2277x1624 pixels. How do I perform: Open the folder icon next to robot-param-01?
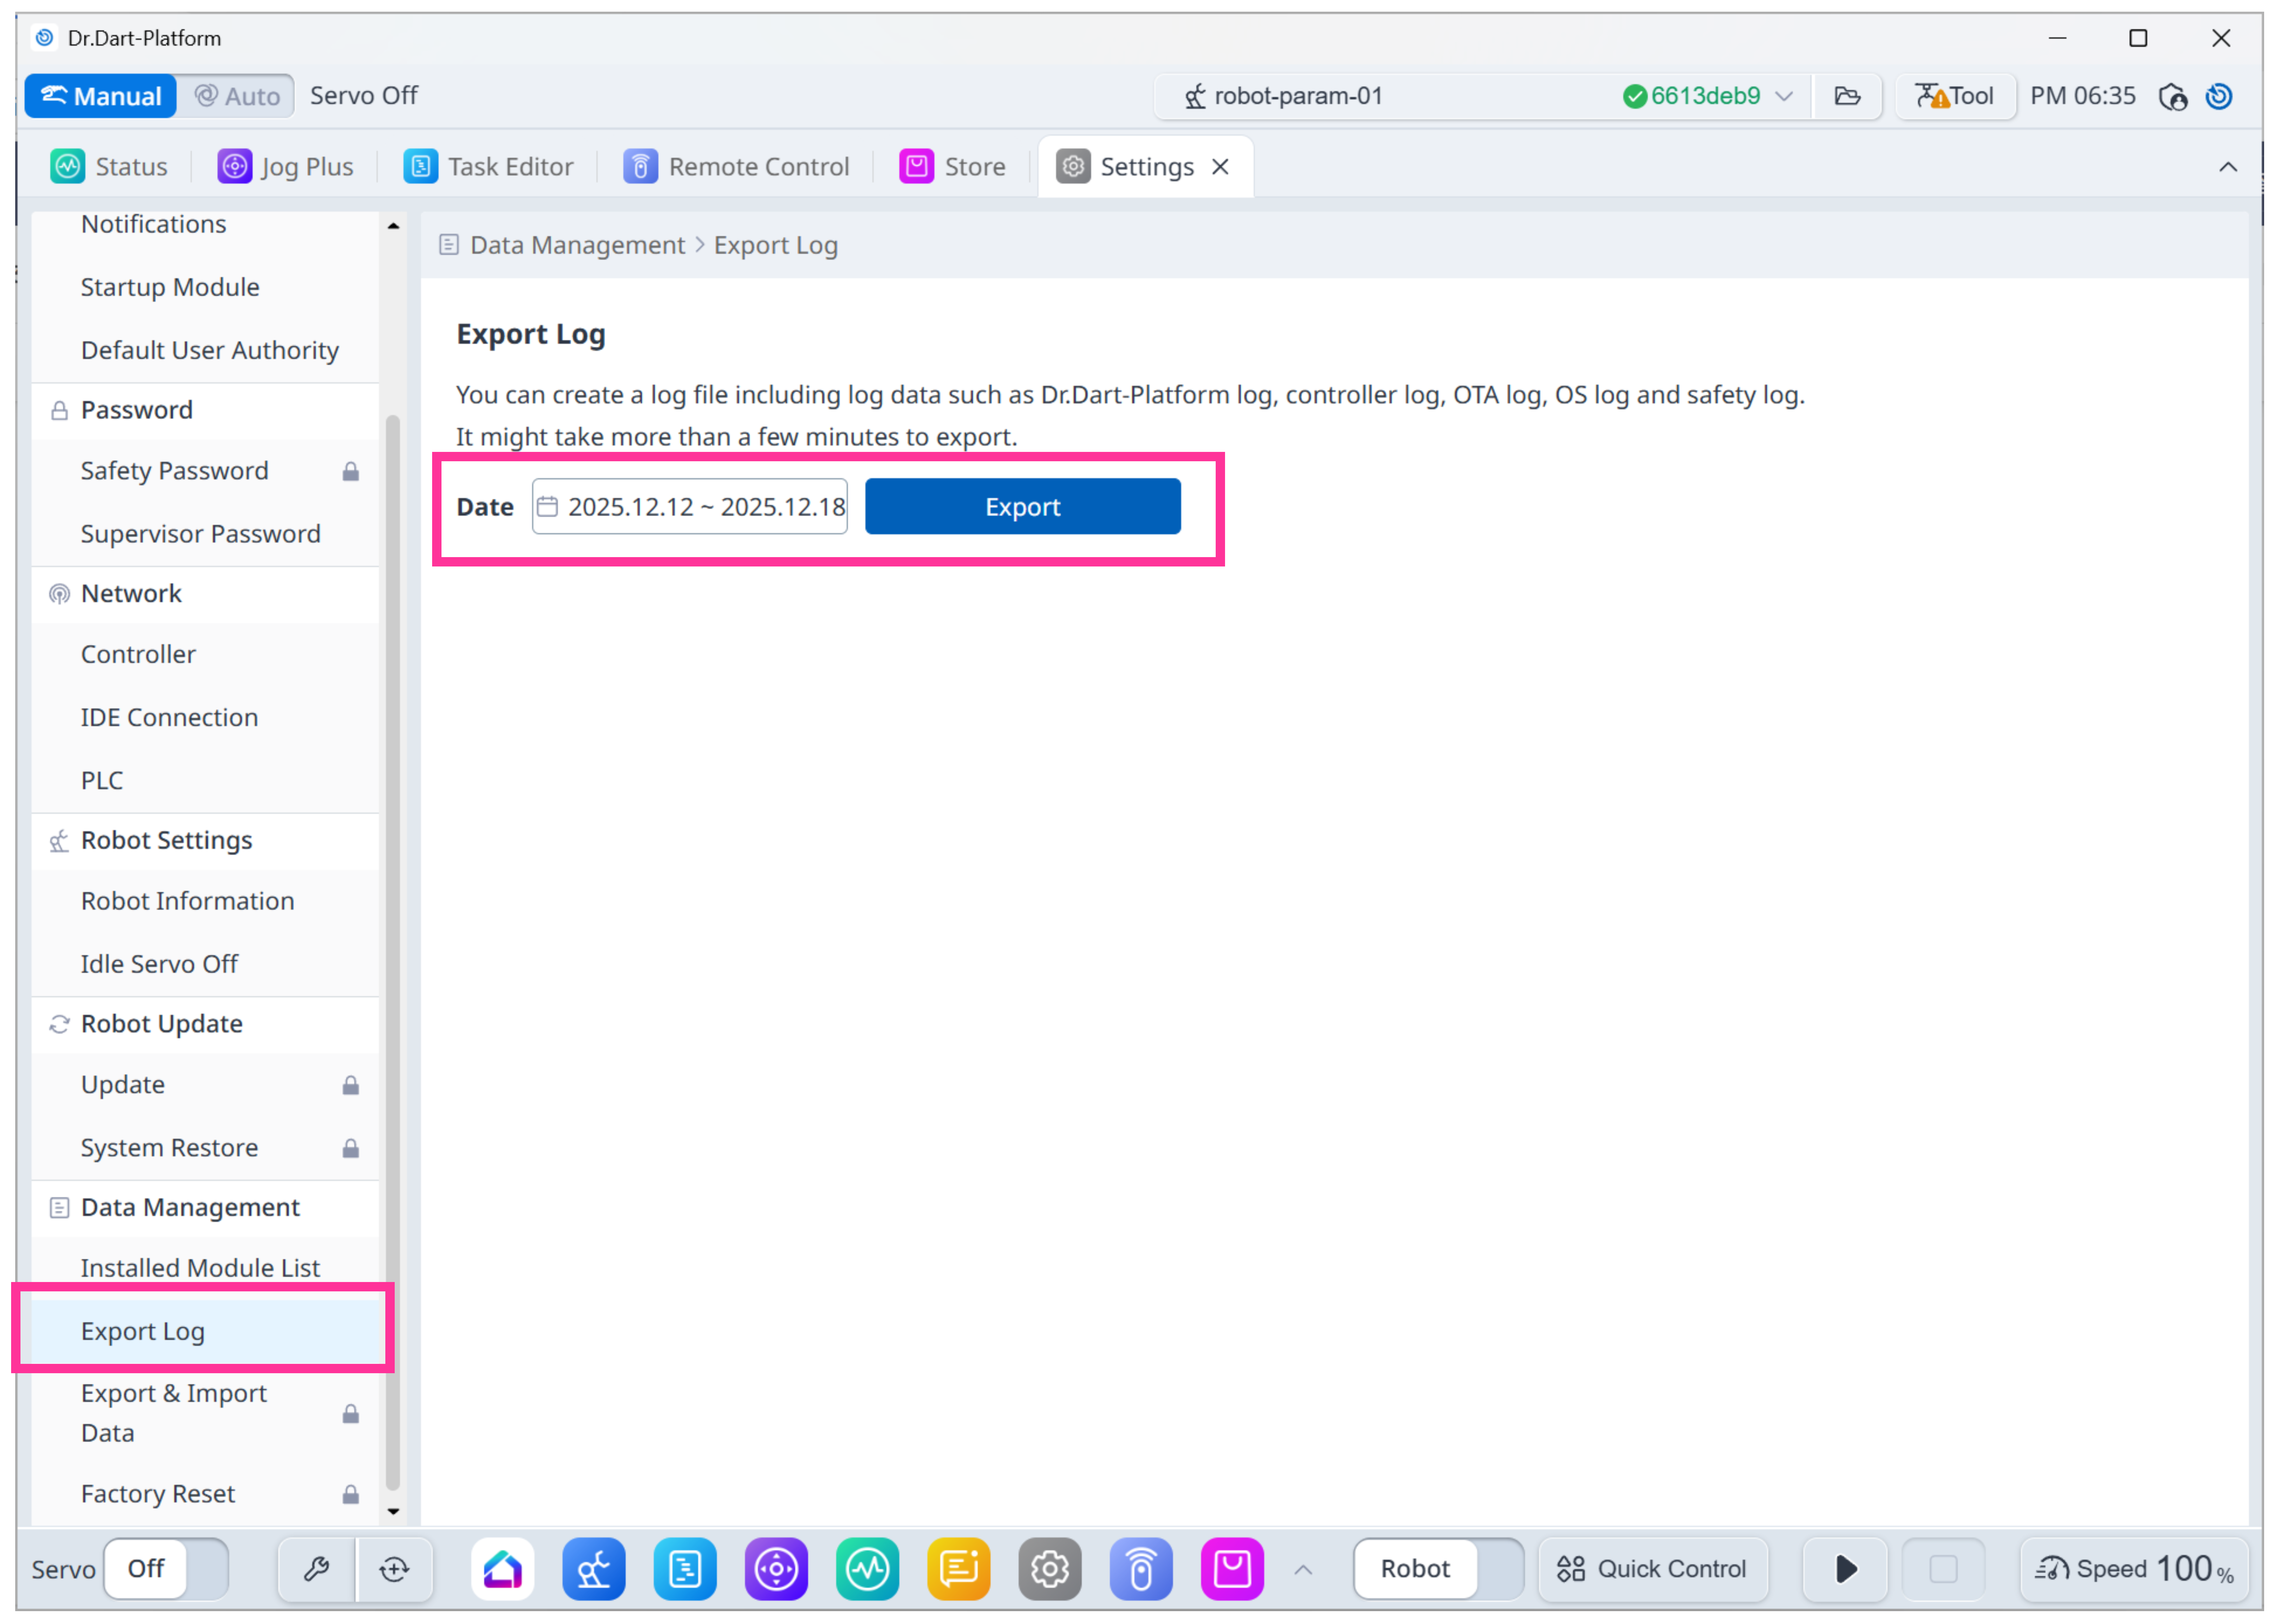point(1847,96)
